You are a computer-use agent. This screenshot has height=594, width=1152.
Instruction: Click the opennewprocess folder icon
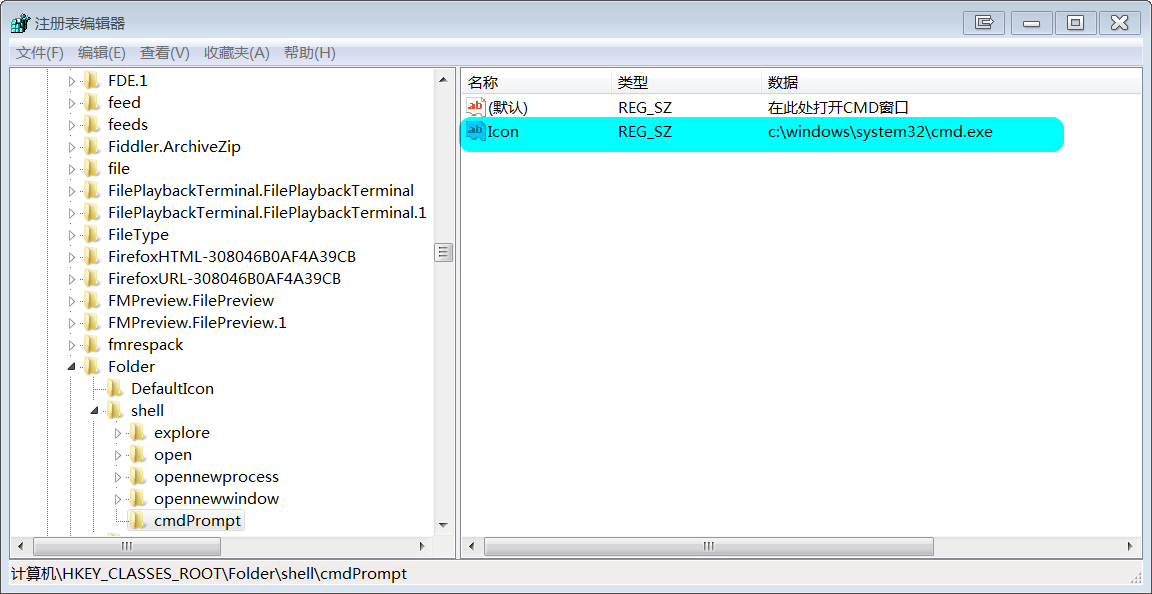[x=138, y=476]
